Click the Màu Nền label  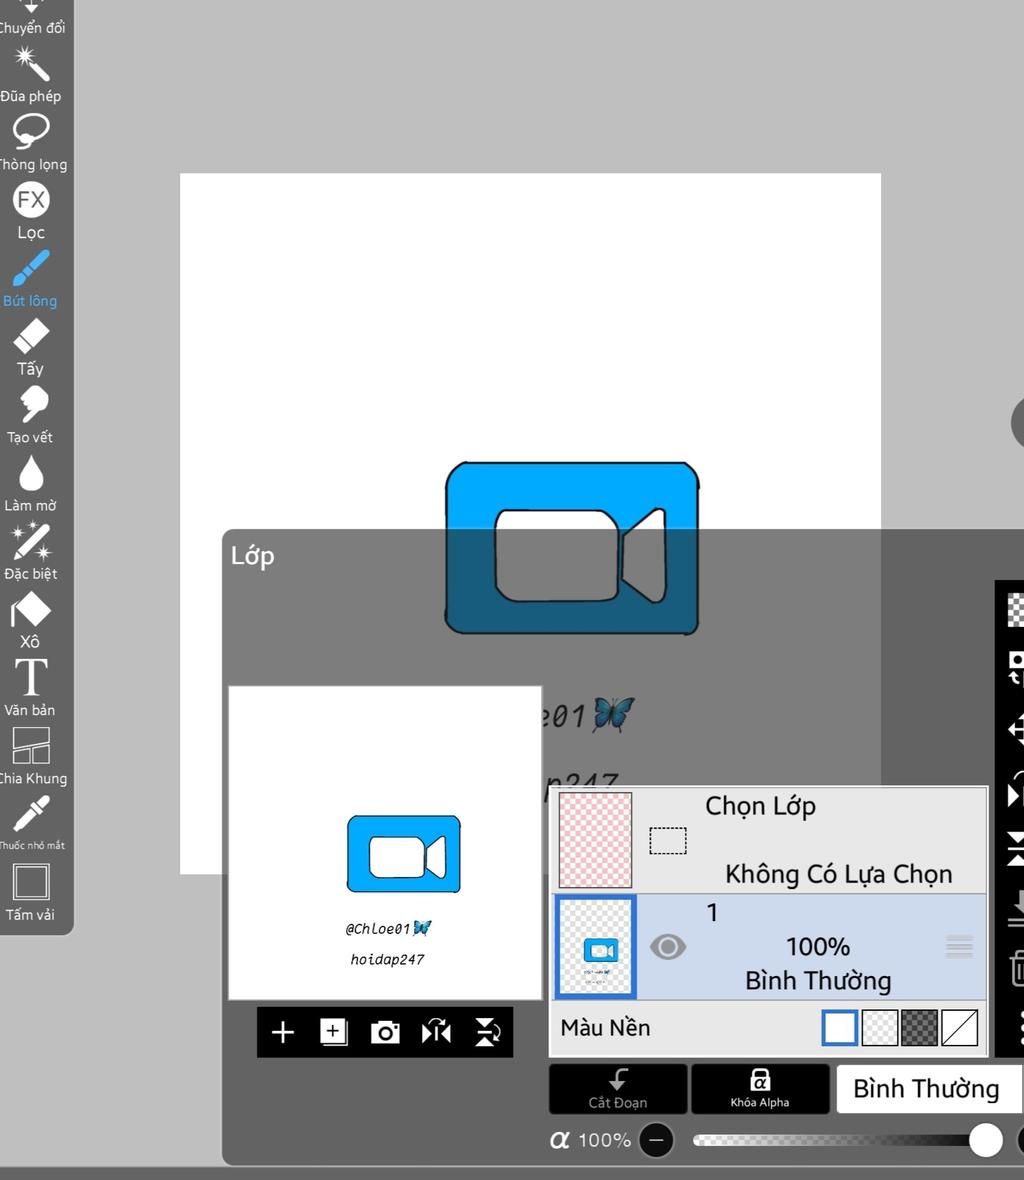point(606,1028)
